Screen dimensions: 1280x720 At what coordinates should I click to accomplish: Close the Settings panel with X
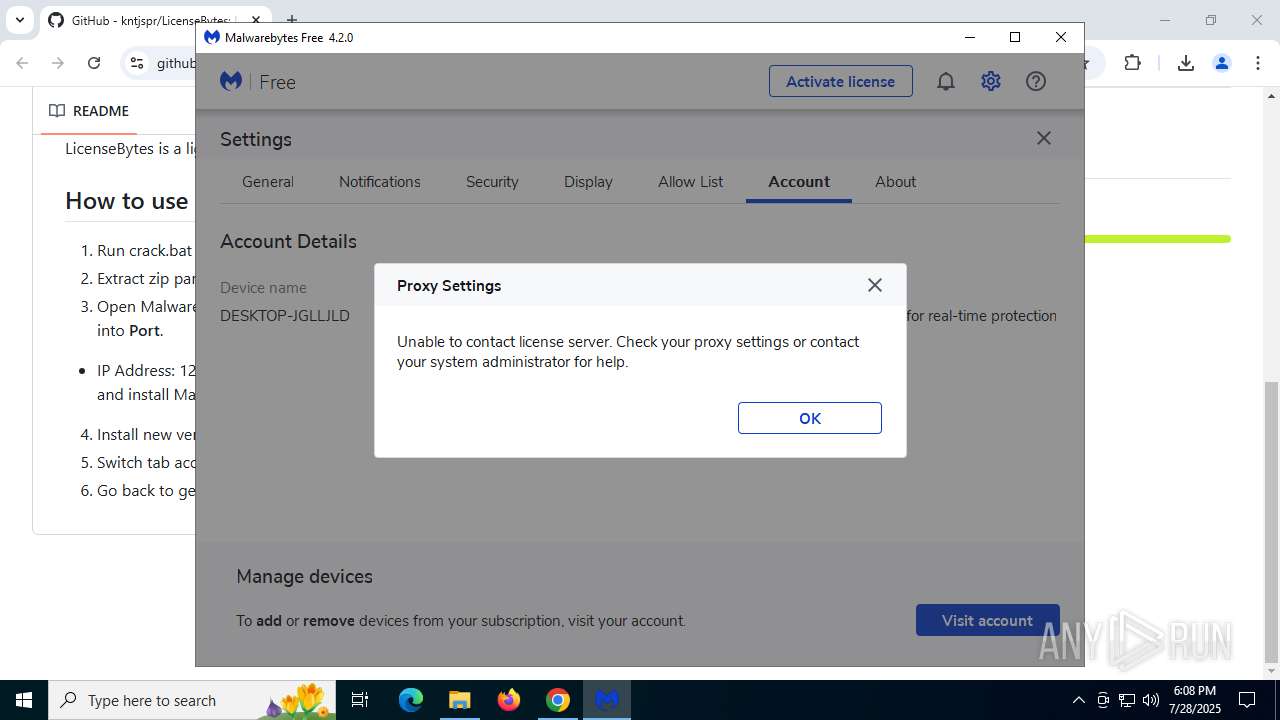pyautogui.click(x=1044, y=138)
